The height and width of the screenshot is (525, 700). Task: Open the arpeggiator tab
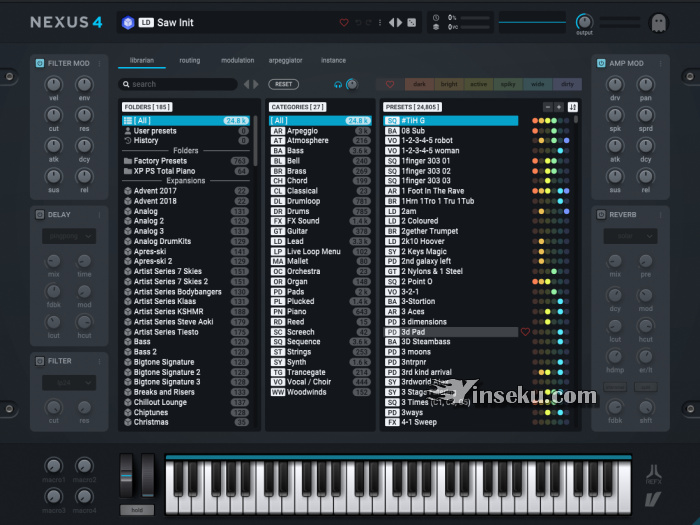click(x=288, y=60)
